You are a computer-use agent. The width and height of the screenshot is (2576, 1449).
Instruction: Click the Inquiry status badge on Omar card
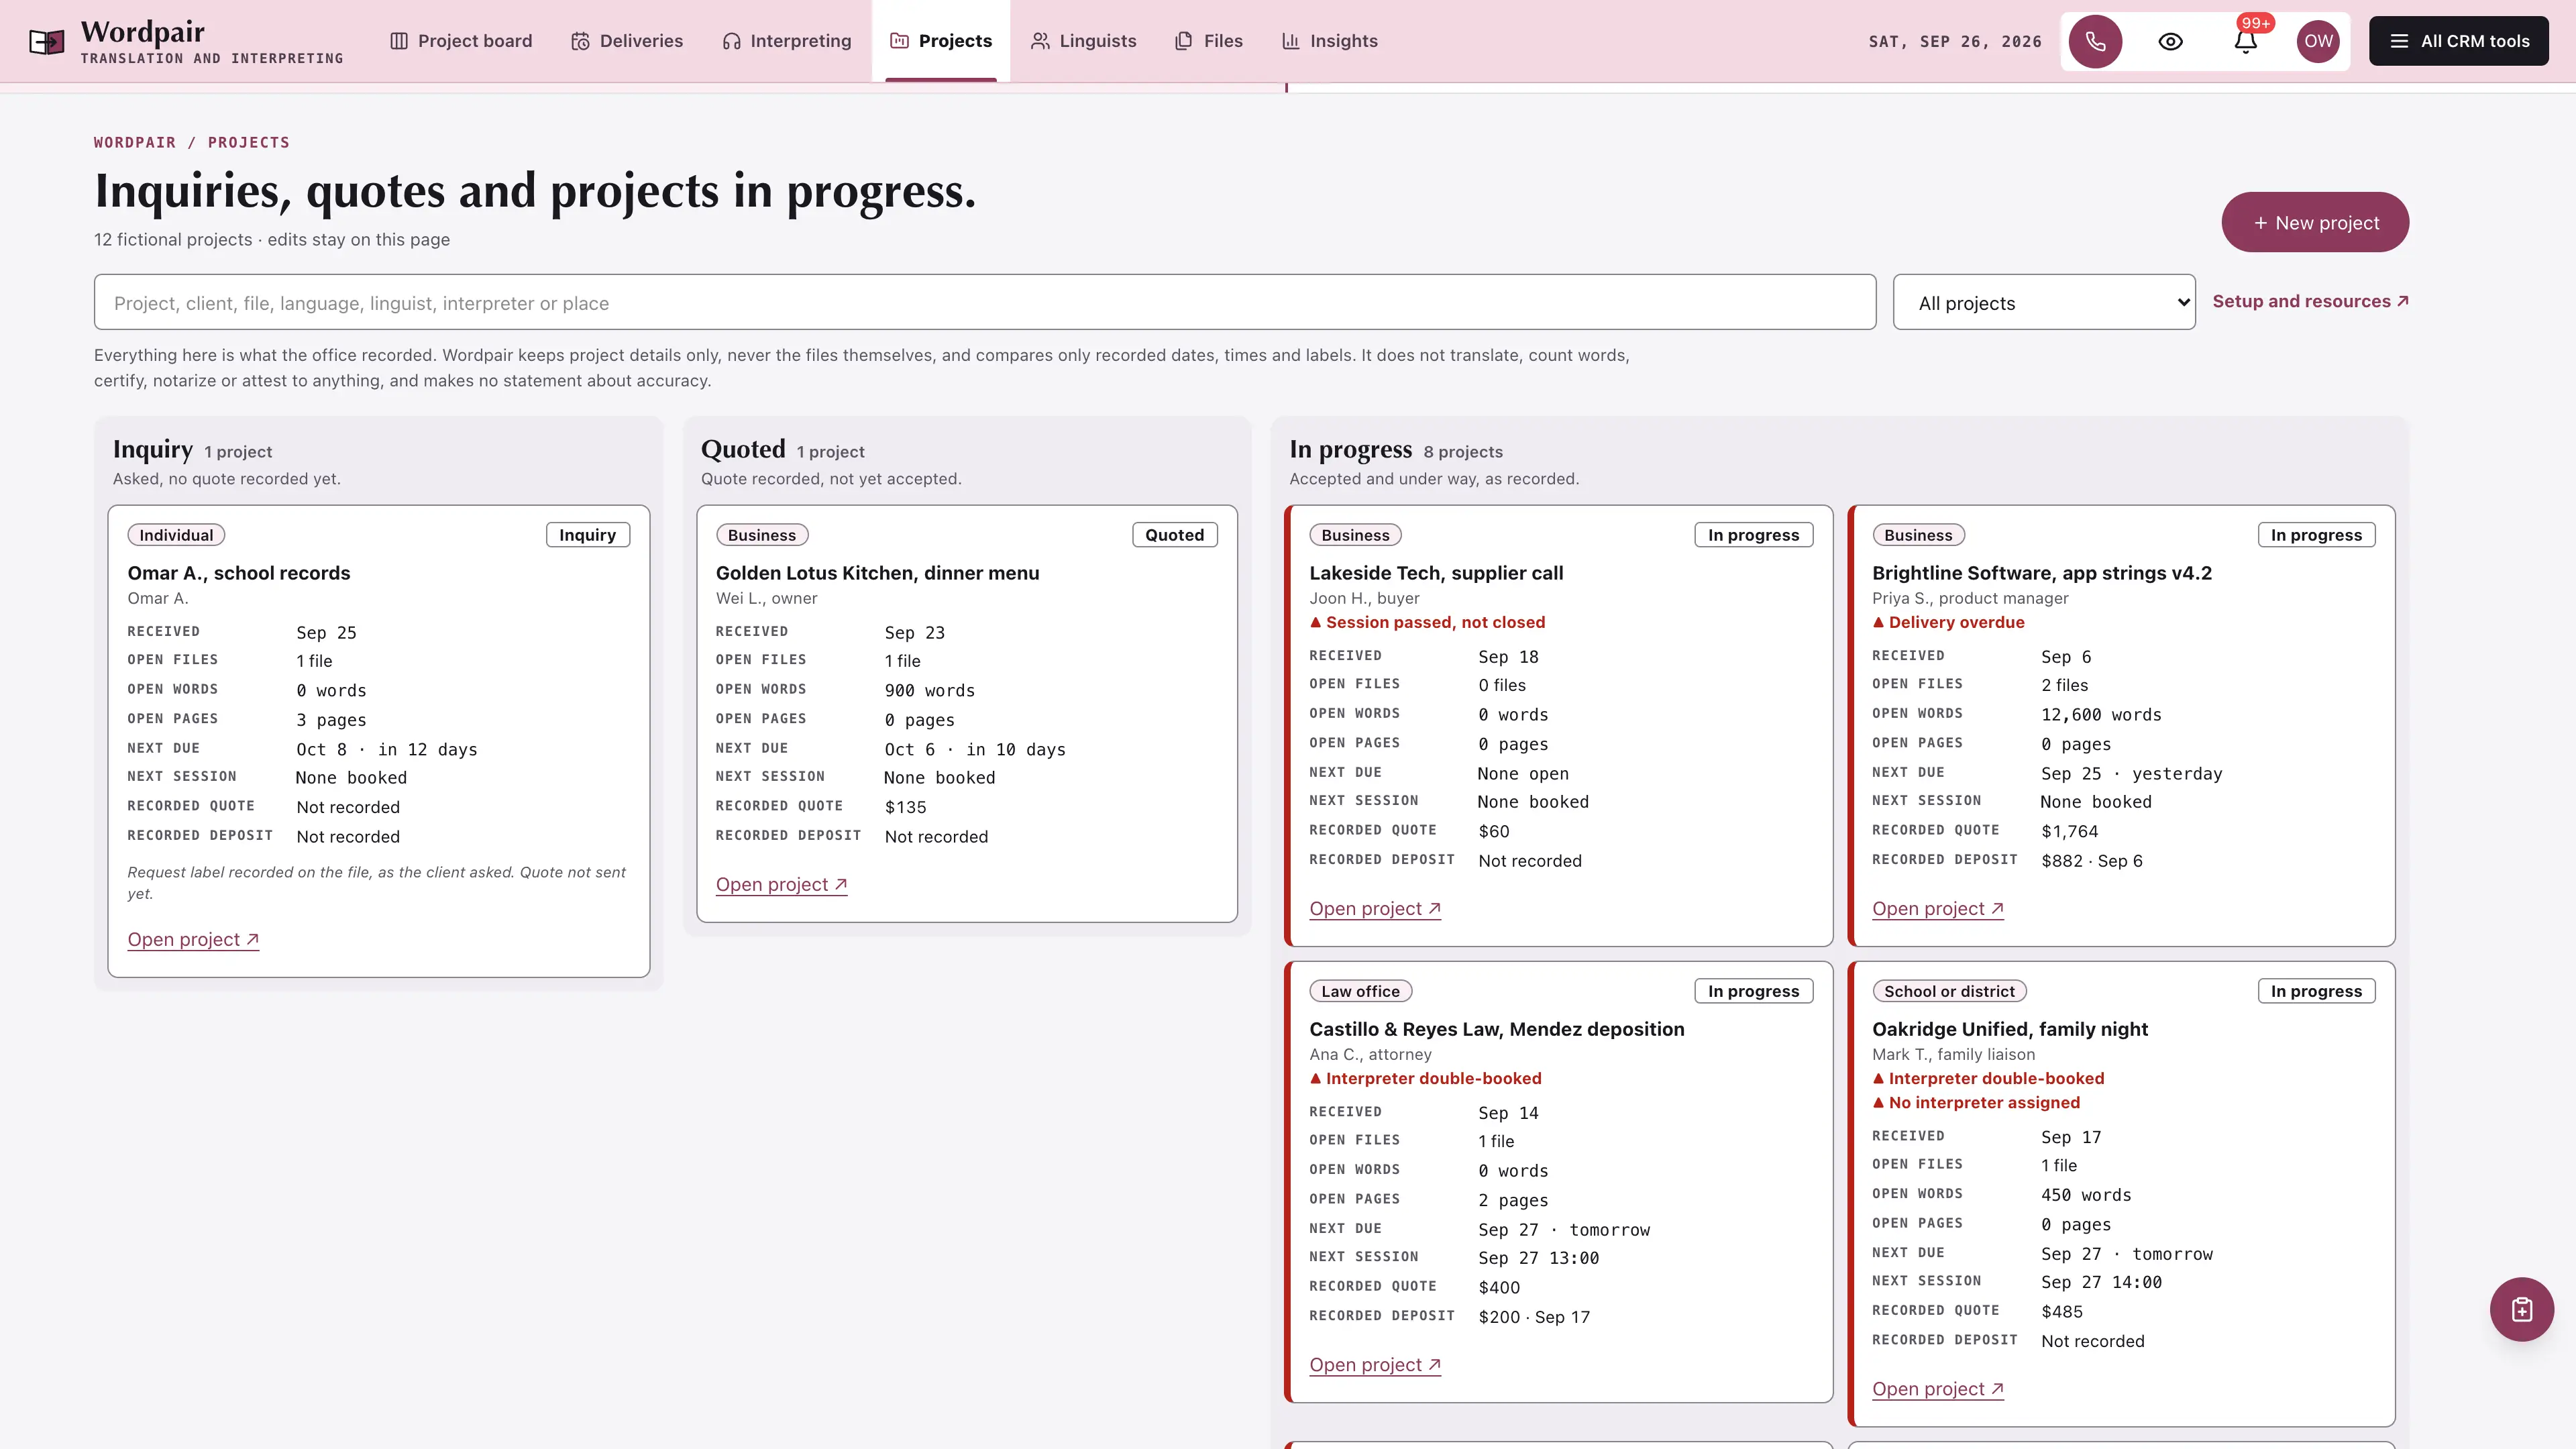pos(588,535)
